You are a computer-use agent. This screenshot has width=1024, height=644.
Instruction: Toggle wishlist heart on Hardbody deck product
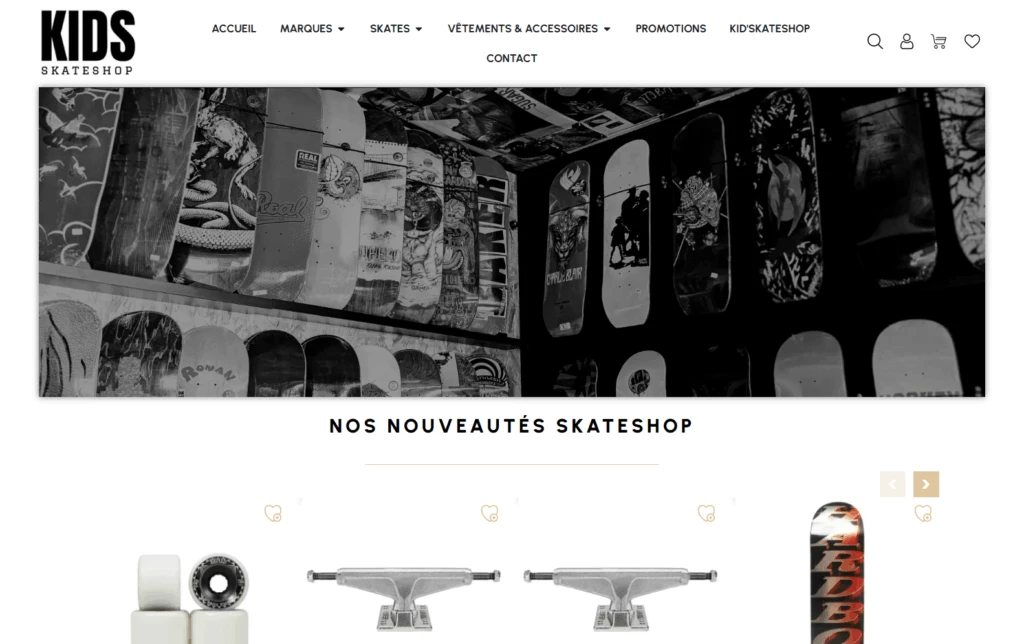923,513
